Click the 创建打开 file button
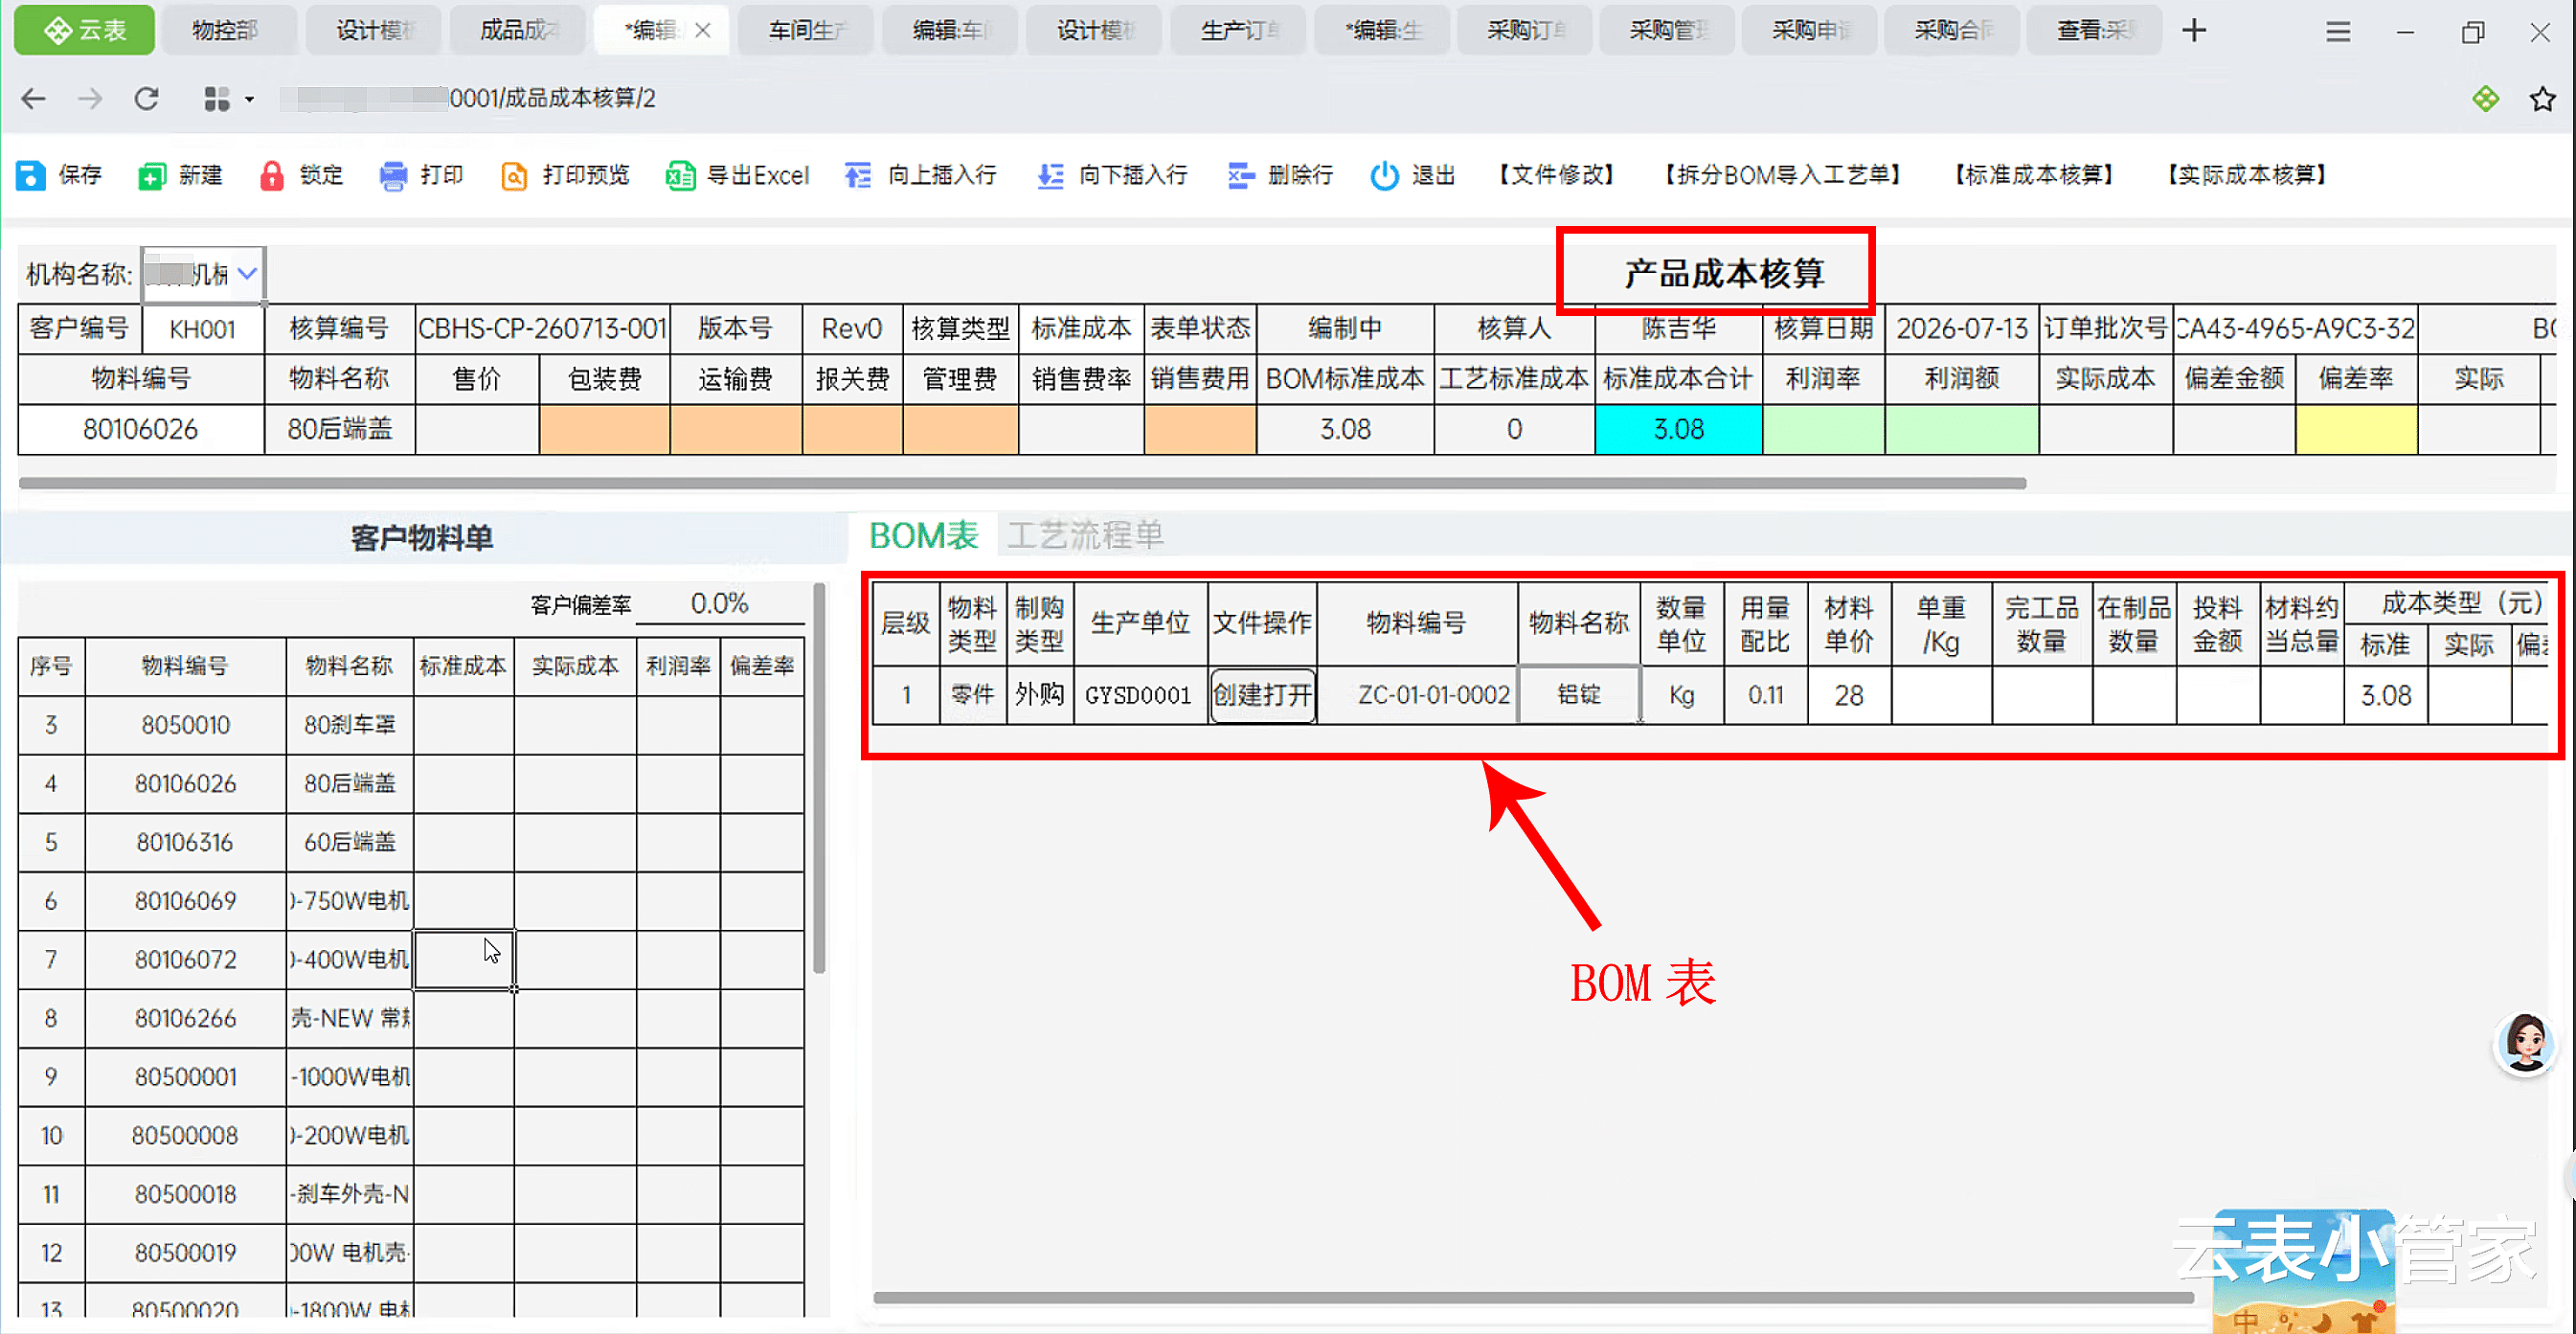The height and width of the screenshot is (1334, 2576). tap(1262, 694)
